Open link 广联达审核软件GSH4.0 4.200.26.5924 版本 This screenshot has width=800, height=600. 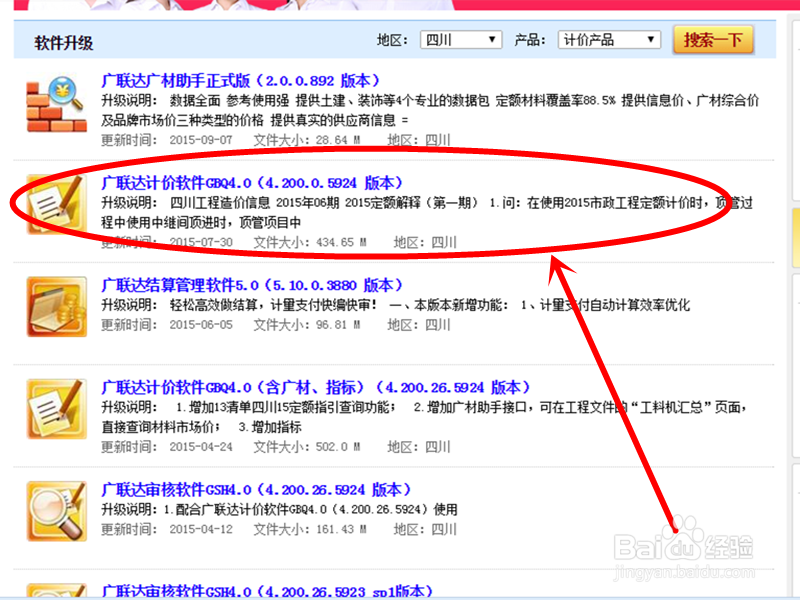click(256, 489)
